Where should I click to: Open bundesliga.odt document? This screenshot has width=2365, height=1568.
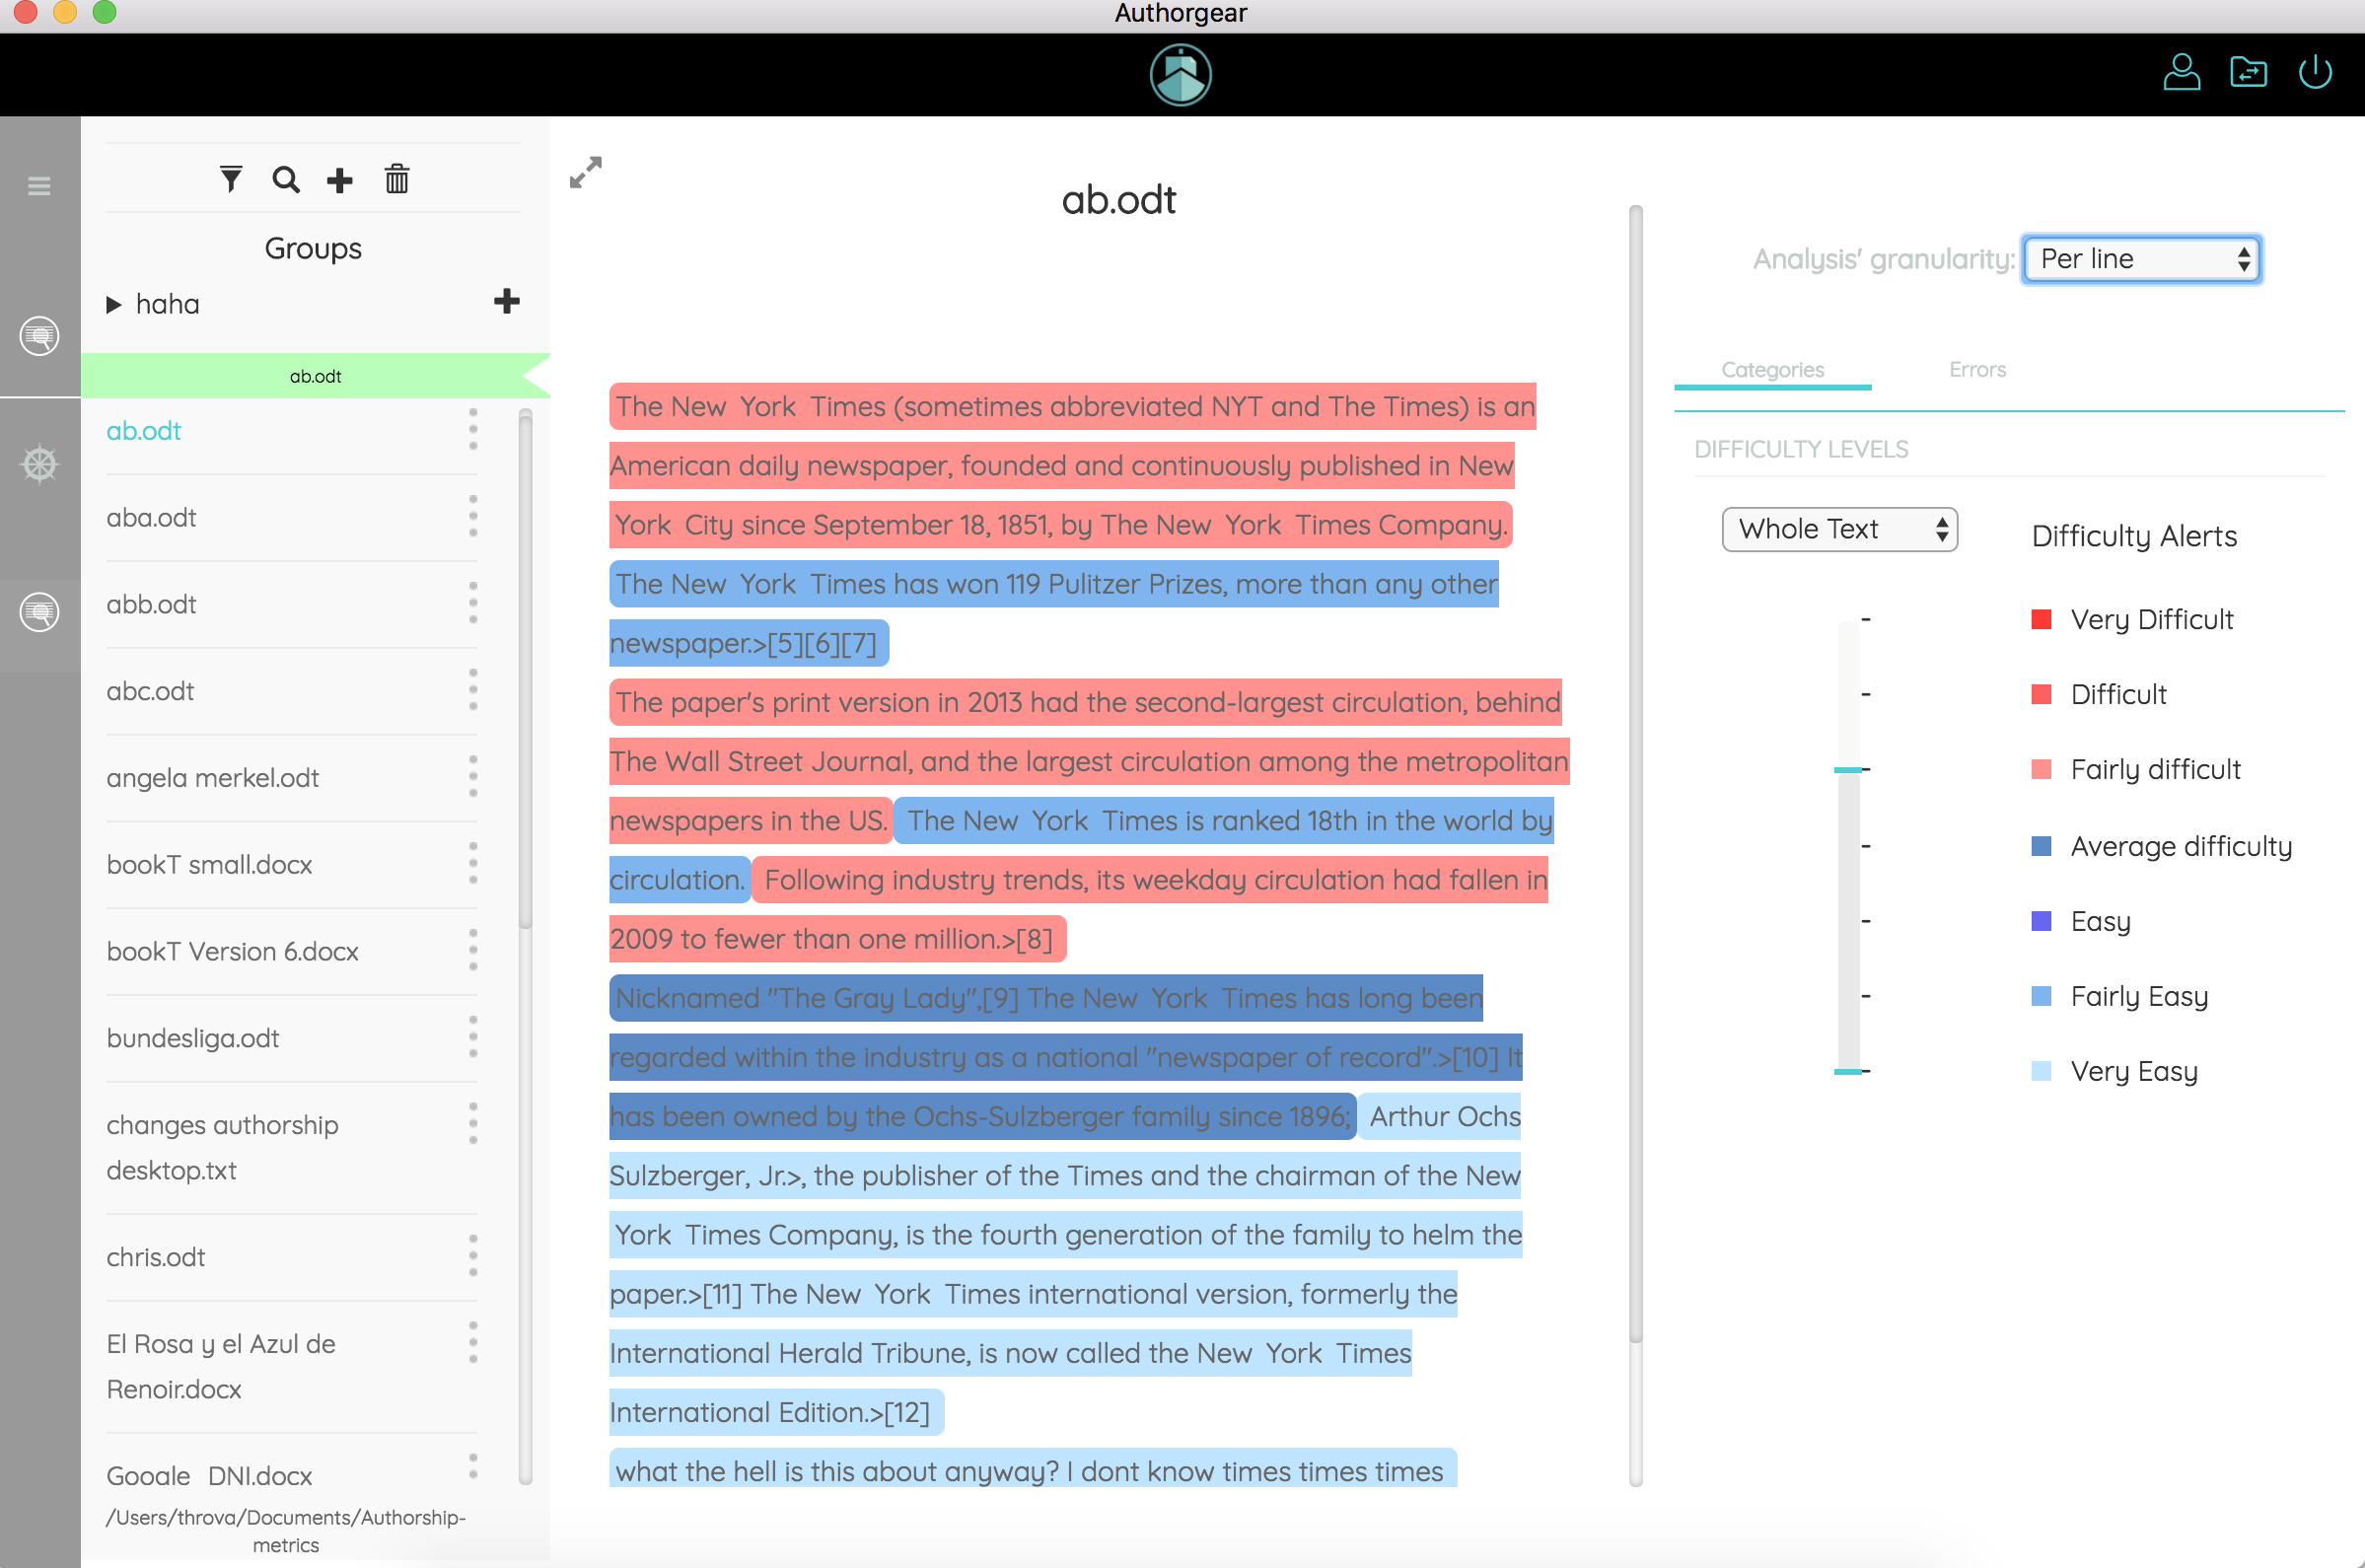(x=192, y=1038)
